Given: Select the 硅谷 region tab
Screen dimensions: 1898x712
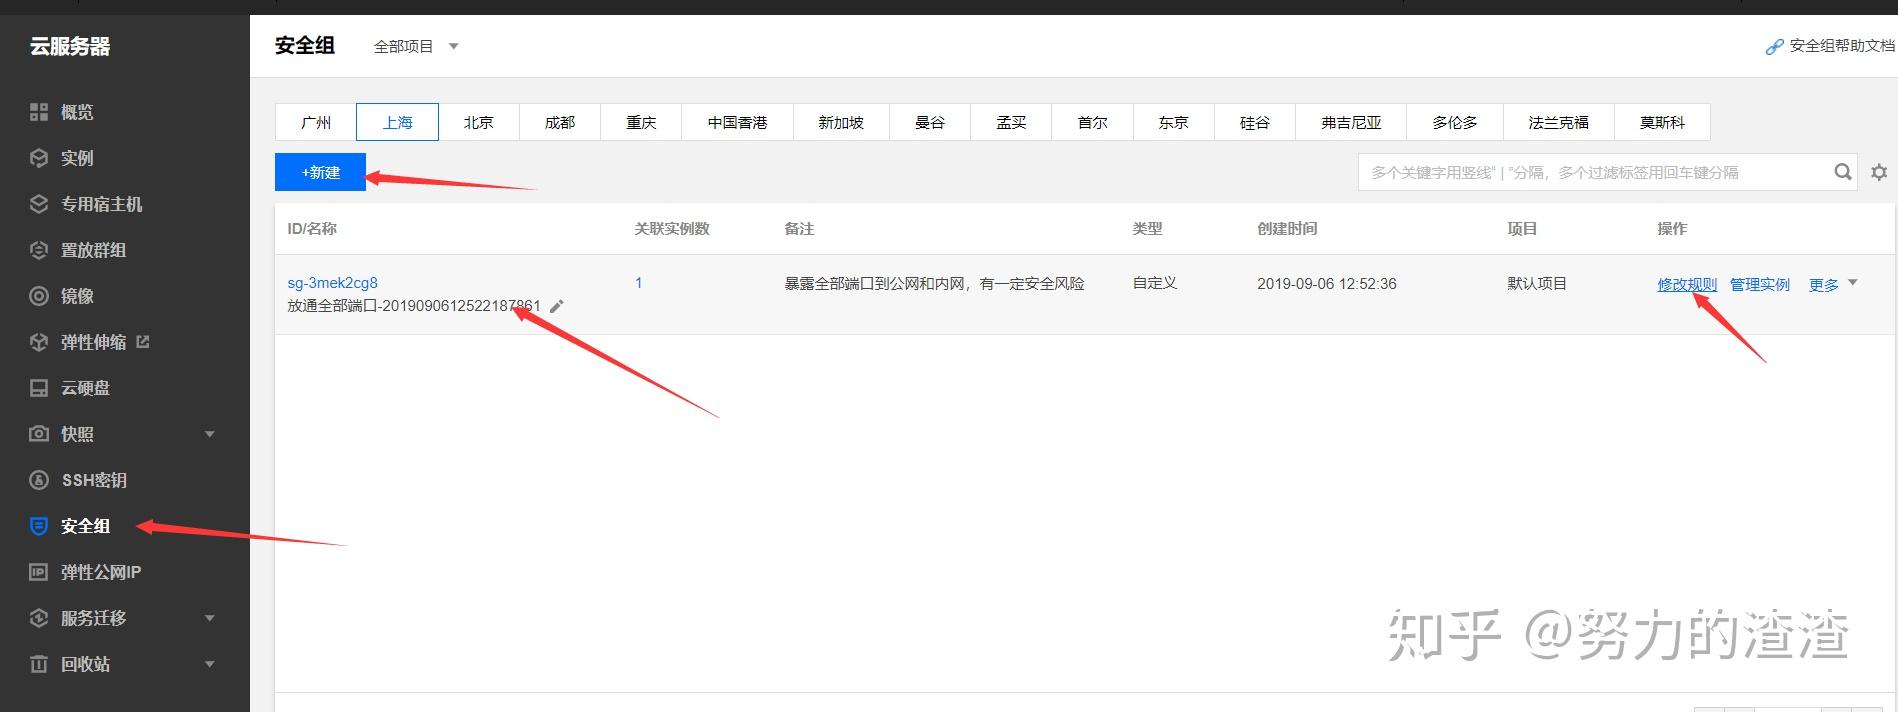Looking at the screenshot, I should (x=1255, y=122).
